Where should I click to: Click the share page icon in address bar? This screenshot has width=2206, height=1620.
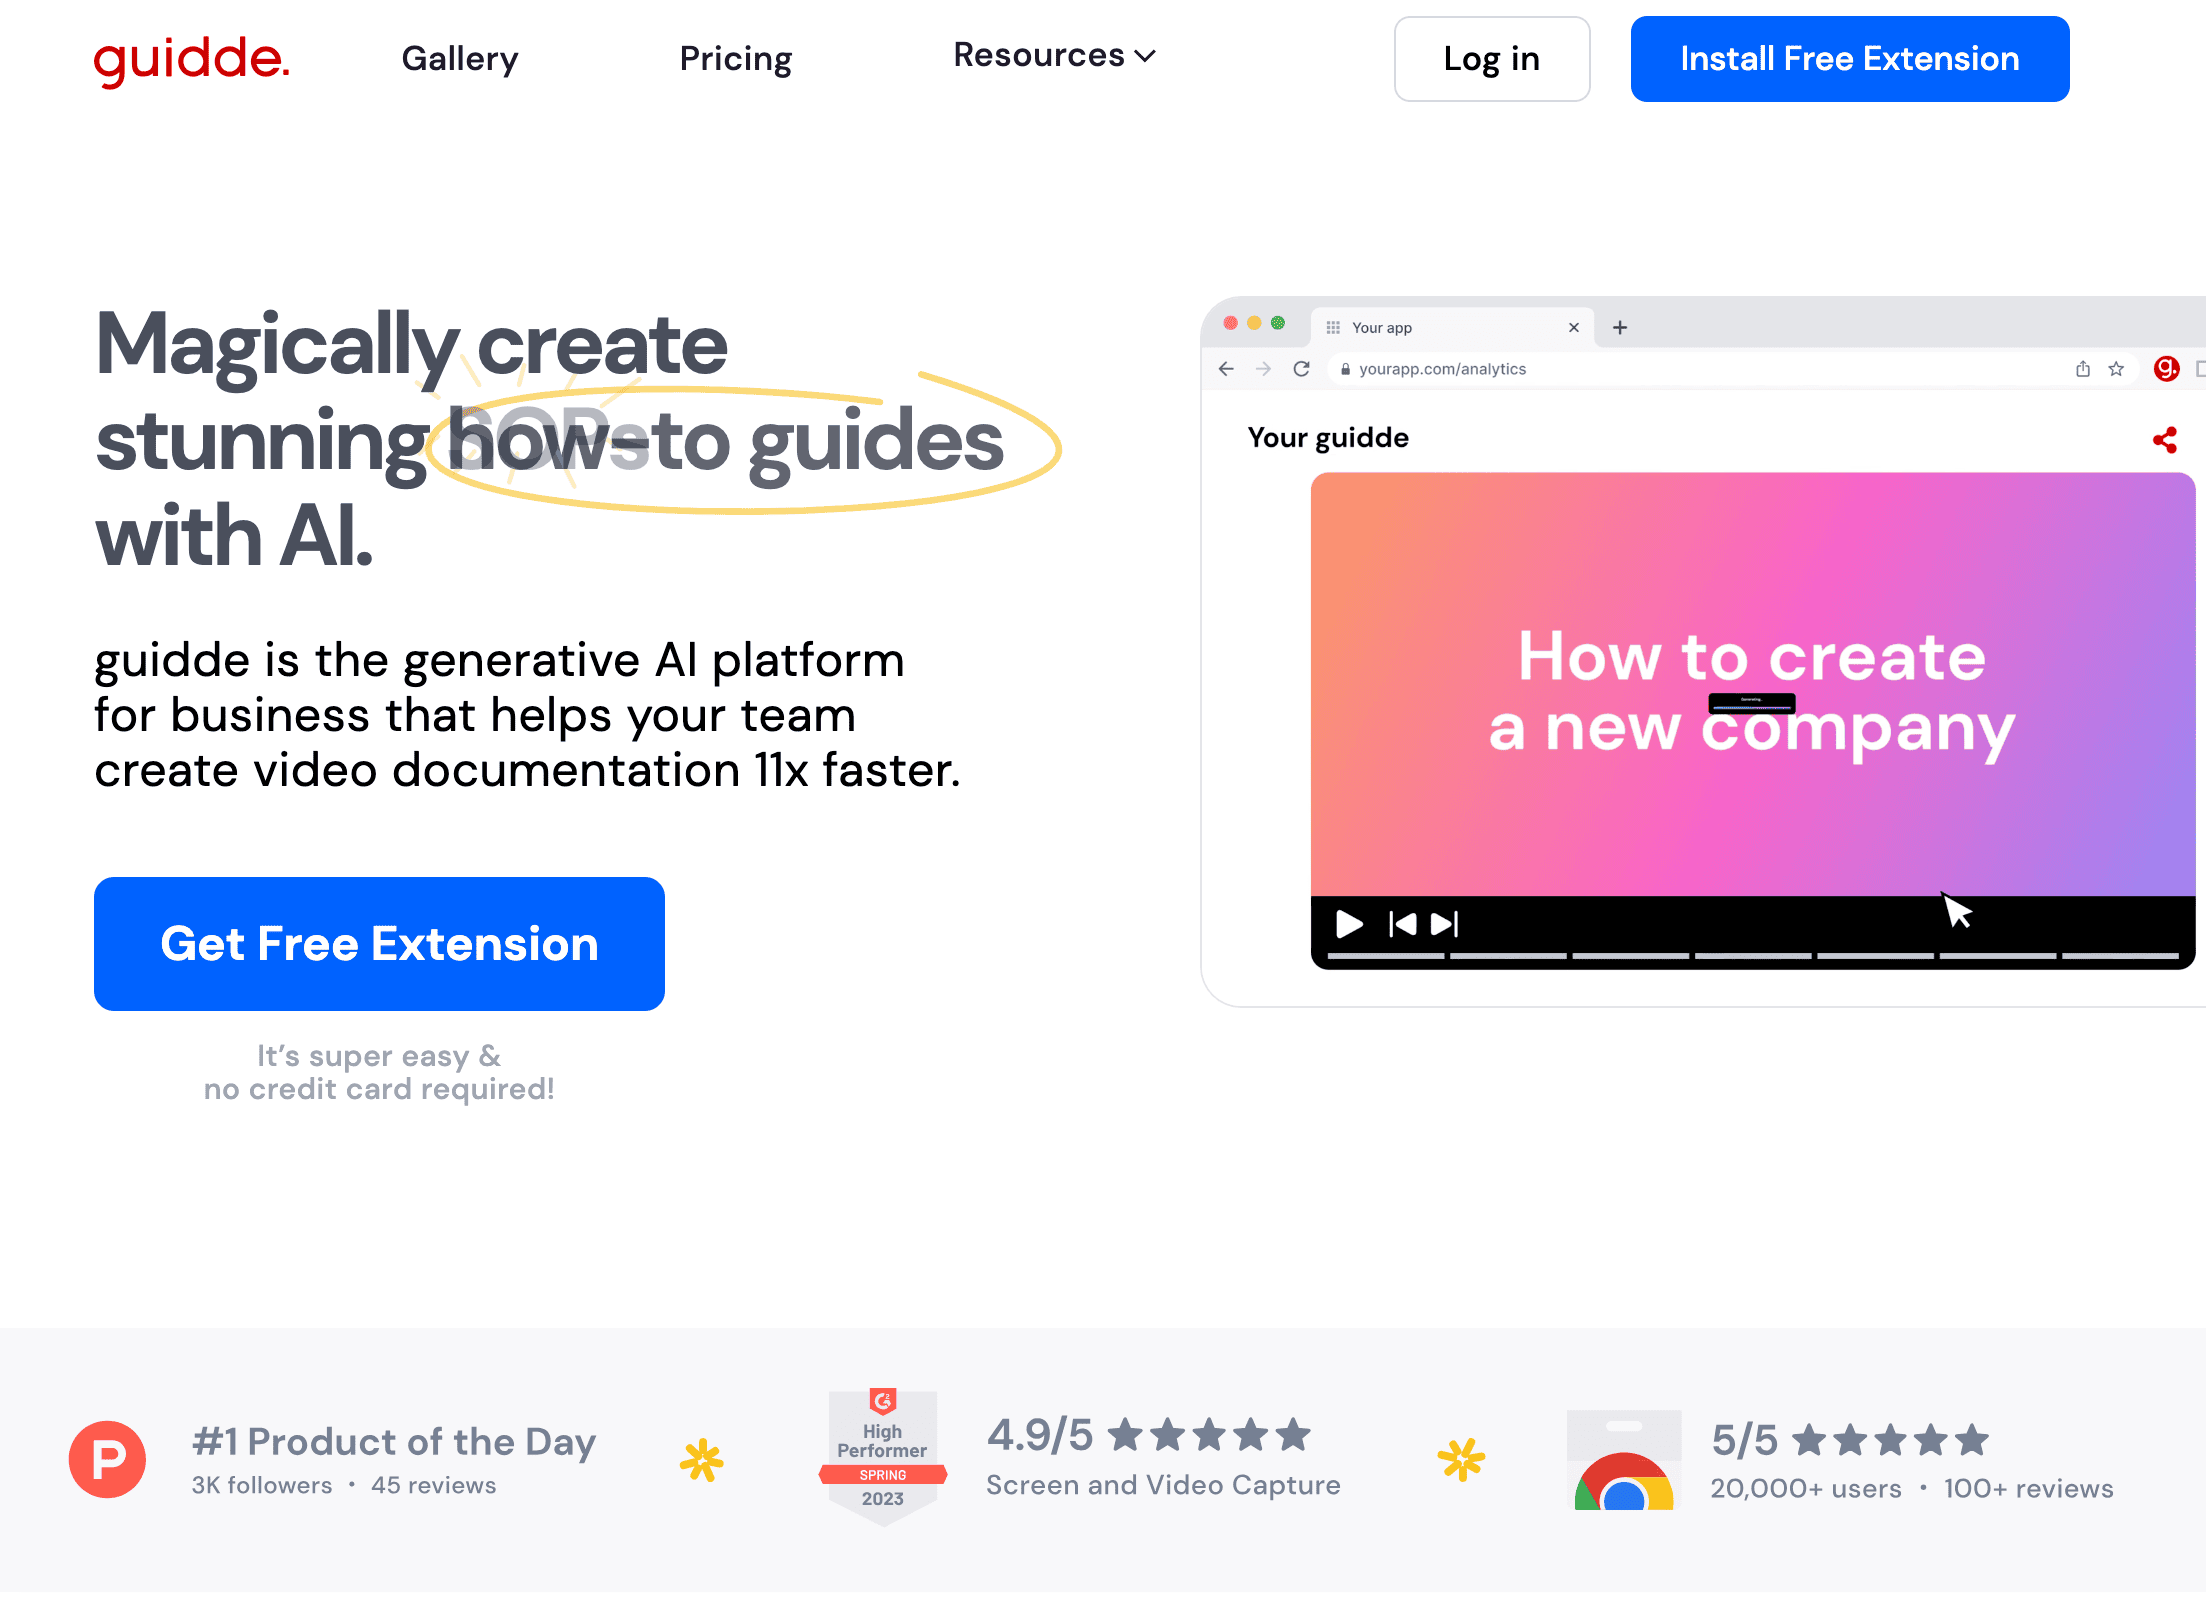pyautogui.click(x=2083, y=369)
